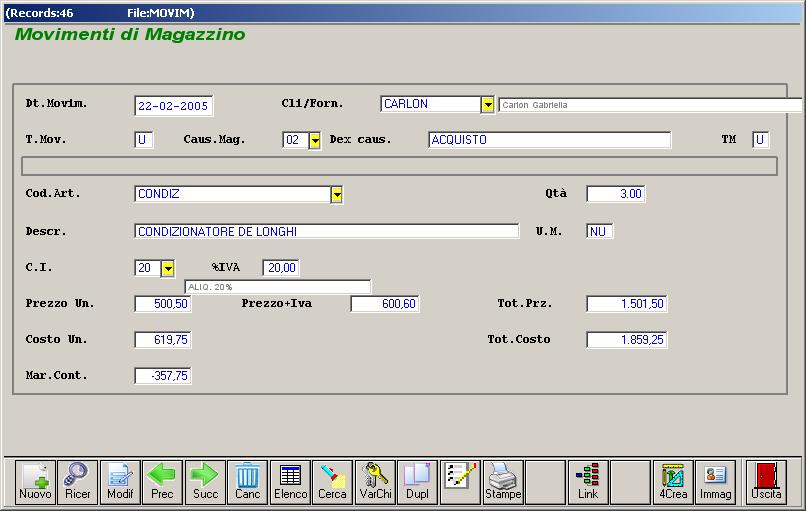The width and height of the screenshot is (806, 511).
Task: Click the 'Dex caus.' label
Action: (x=360, y=139)
